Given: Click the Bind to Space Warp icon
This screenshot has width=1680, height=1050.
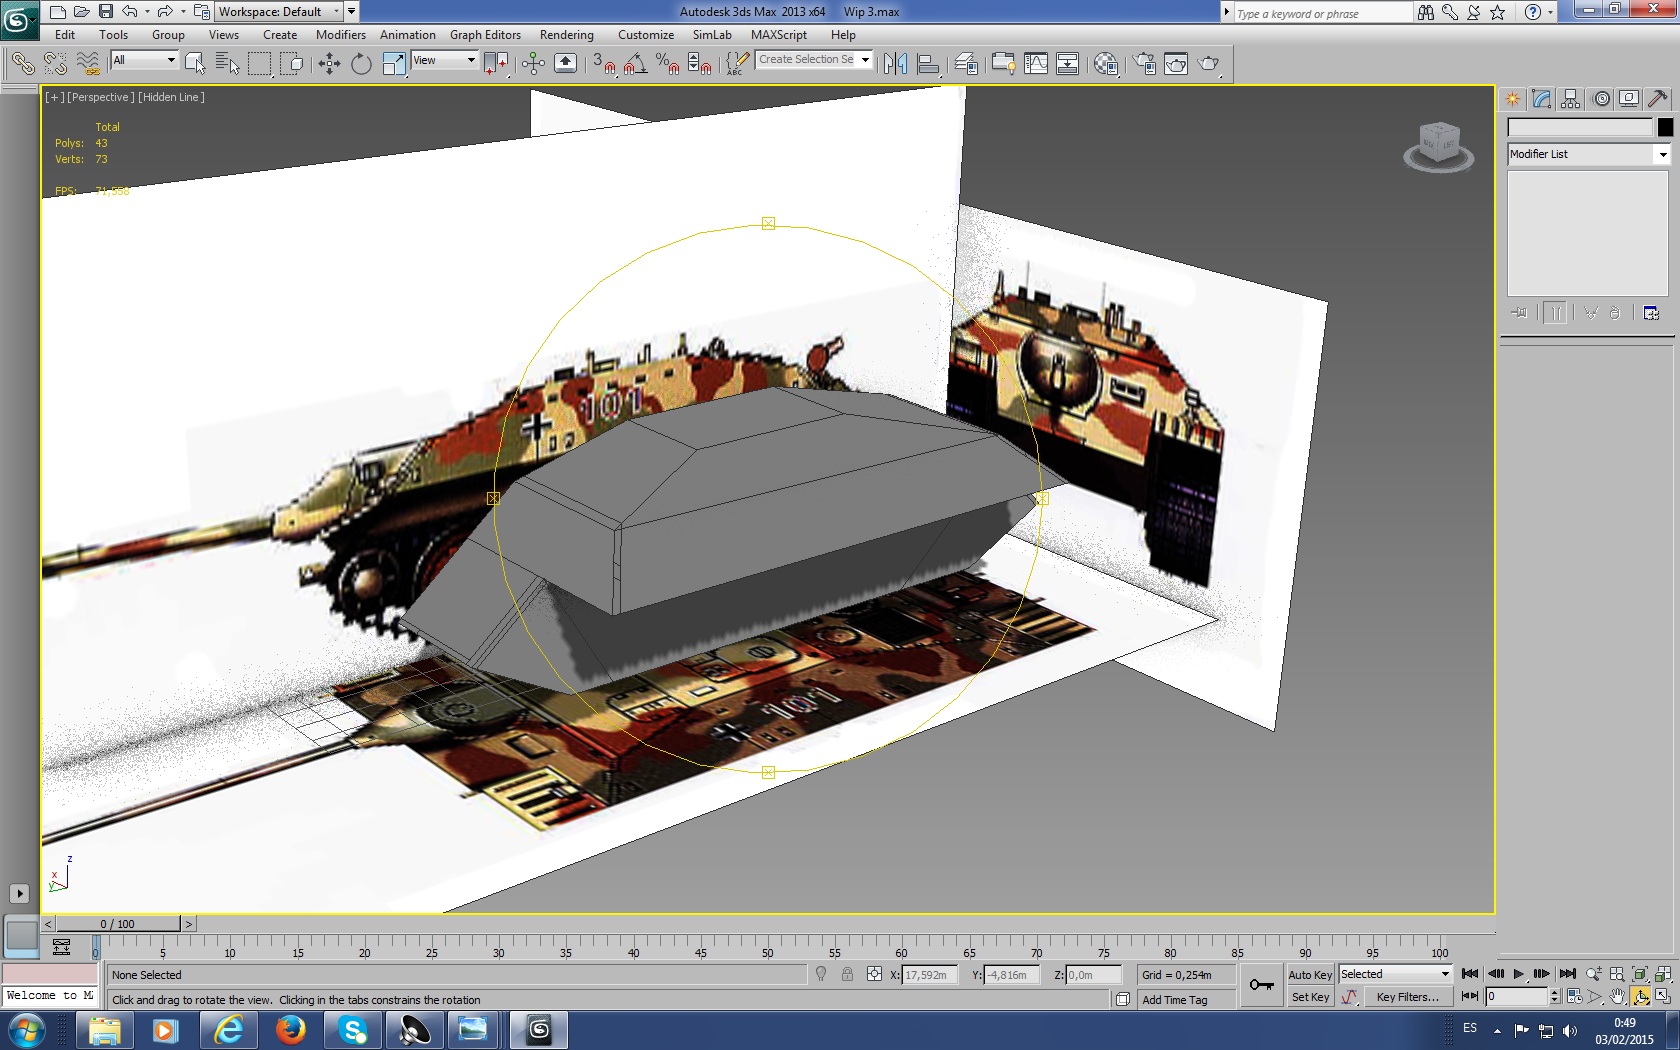Looking at the screenshot, I should [x=88, y=64].
